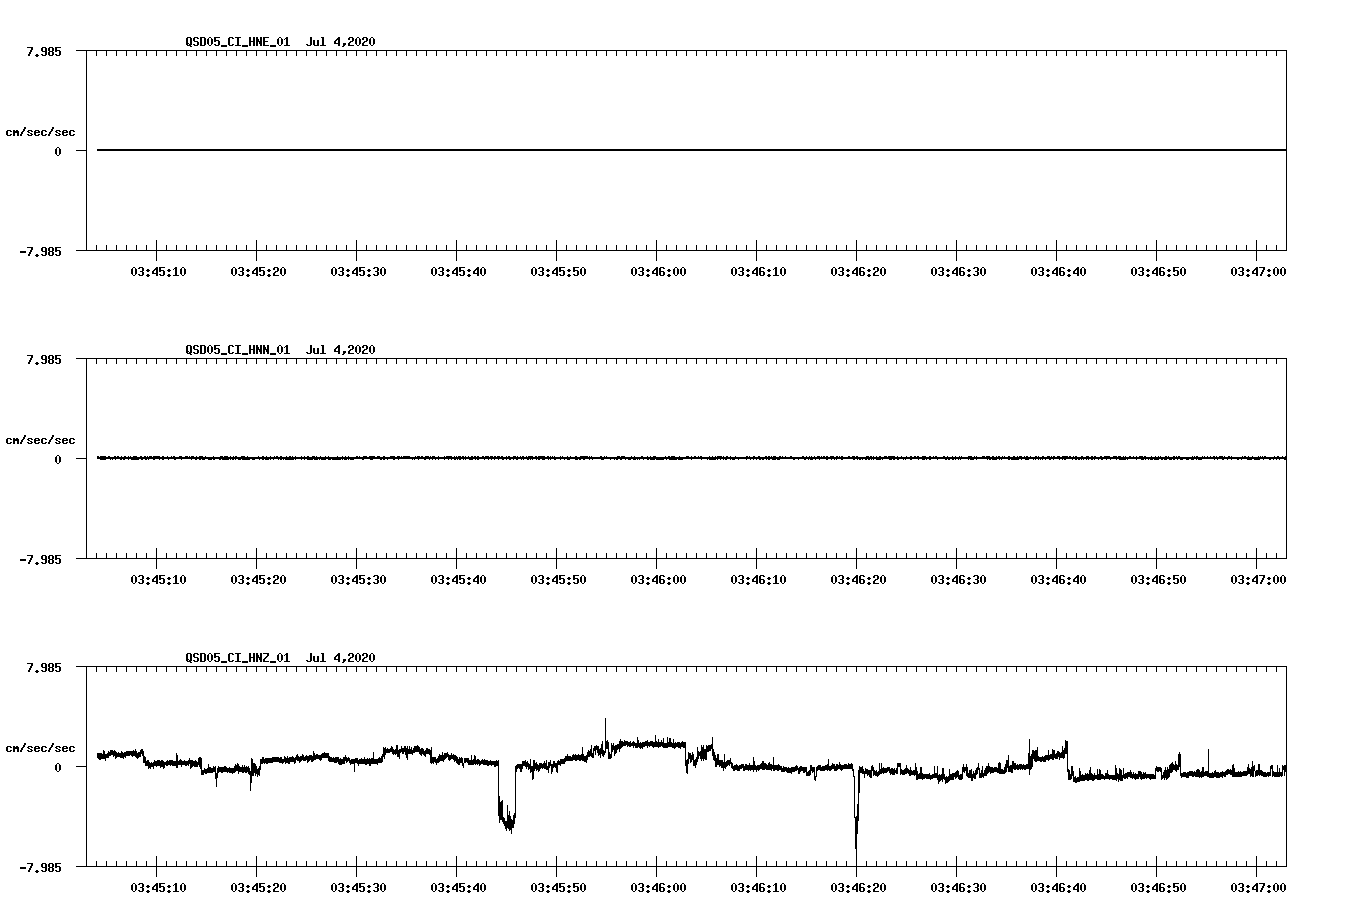Click the 03:46:10 time label on HNZ axis
The image size is (1358, 924).
758,887
